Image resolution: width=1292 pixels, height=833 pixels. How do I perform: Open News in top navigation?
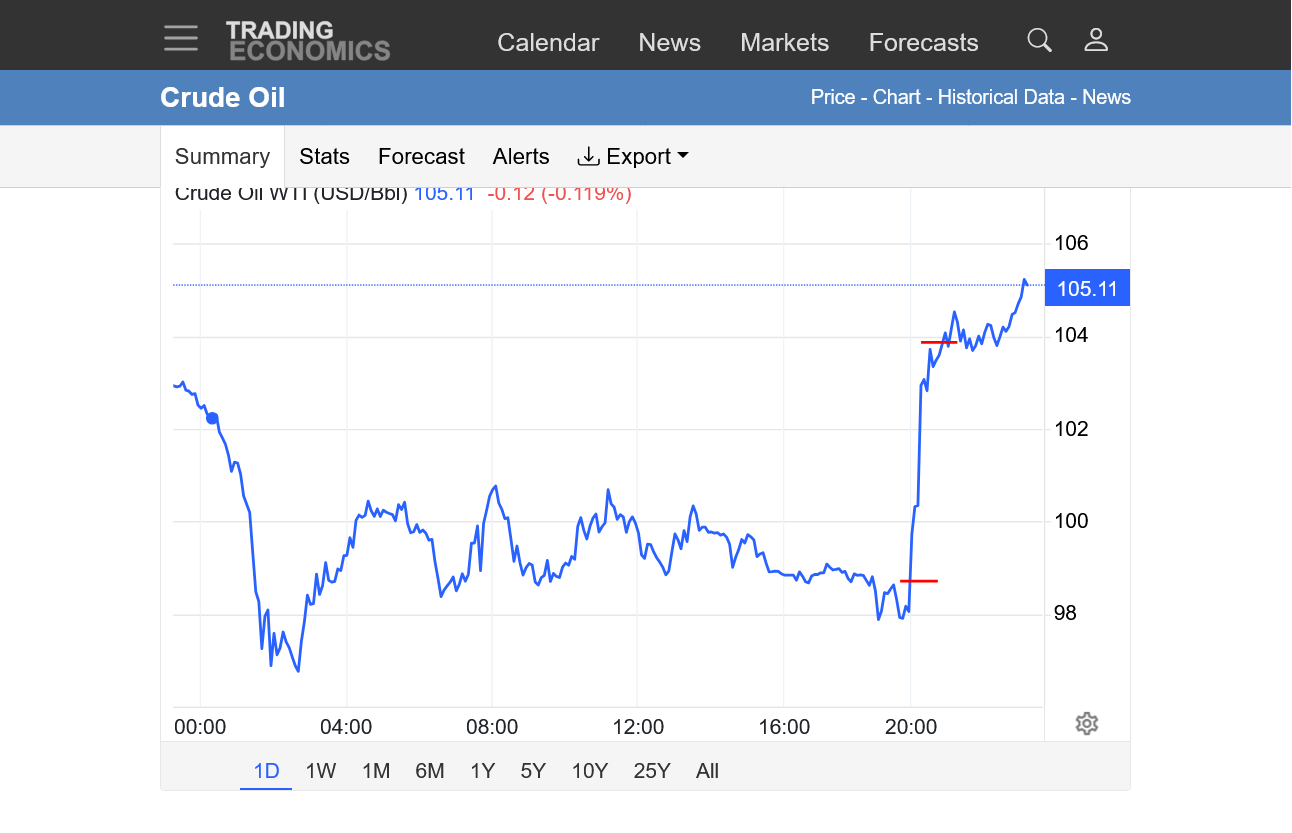(x=669, y=43)
